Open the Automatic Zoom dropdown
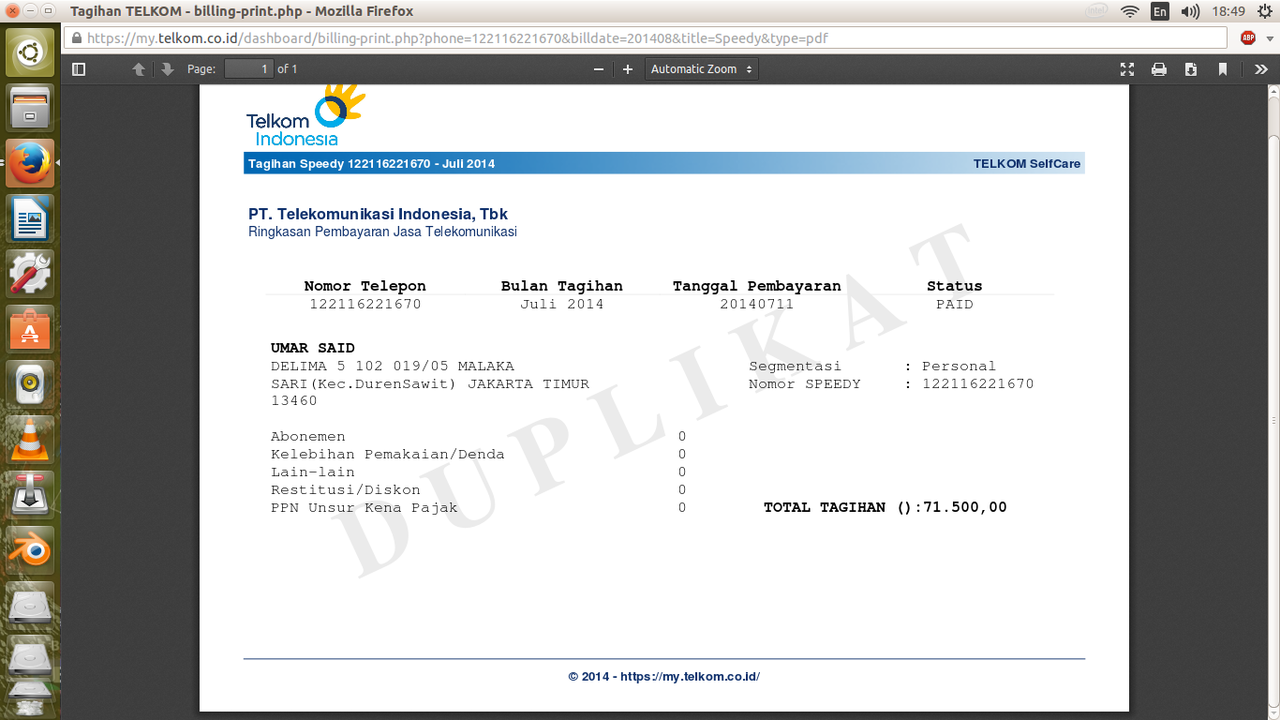The width and height of the screenshot is (1280, 720). tap(701, 69)
